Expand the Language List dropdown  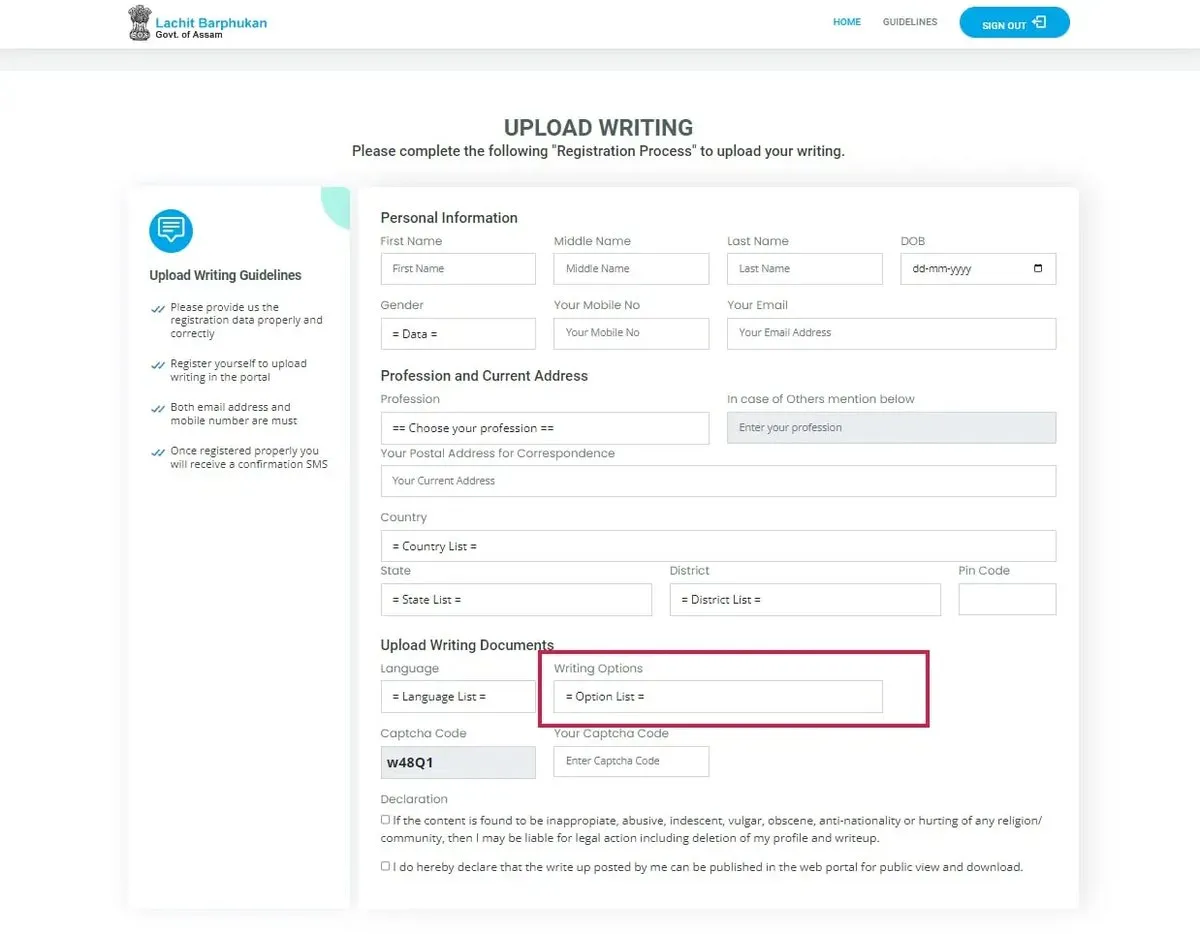[x=458, y=697]
